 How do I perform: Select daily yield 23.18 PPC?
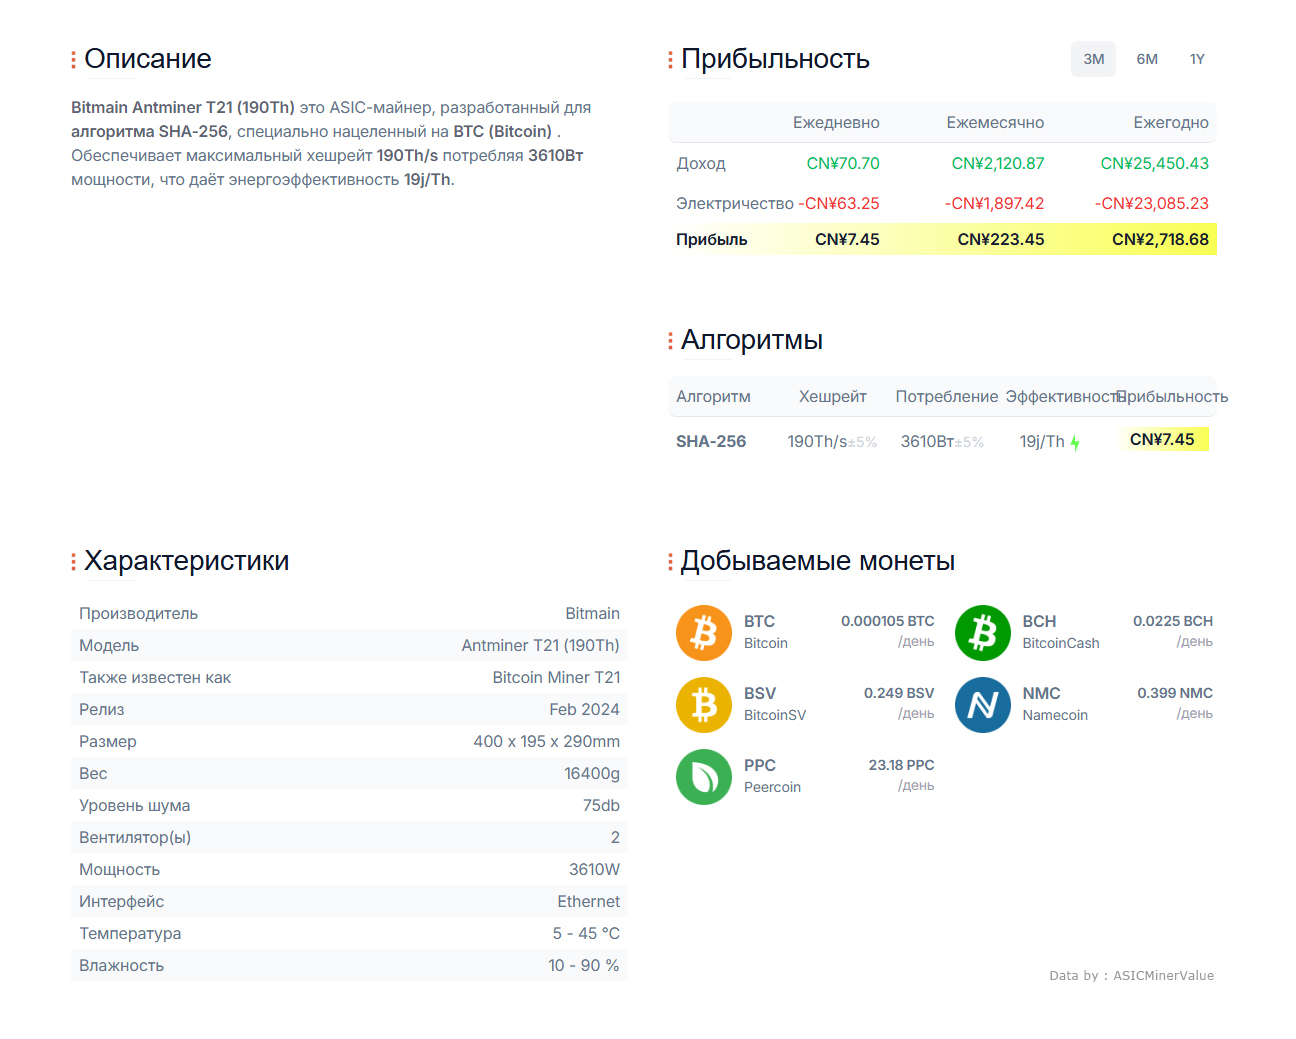tap(901, 765)
